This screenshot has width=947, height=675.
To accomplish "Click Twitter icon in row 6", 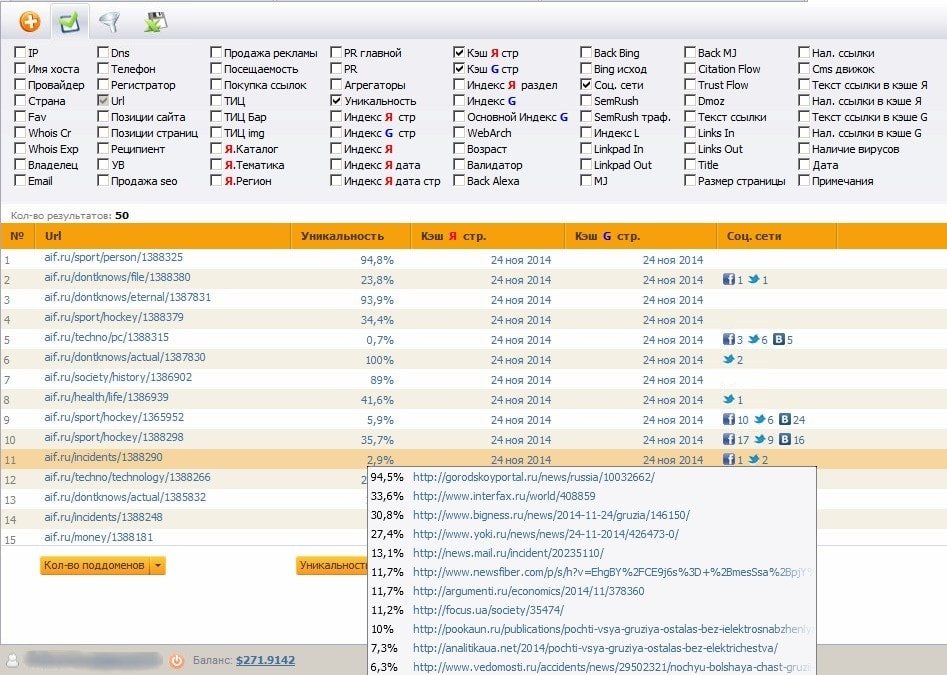I will point(728,360).
